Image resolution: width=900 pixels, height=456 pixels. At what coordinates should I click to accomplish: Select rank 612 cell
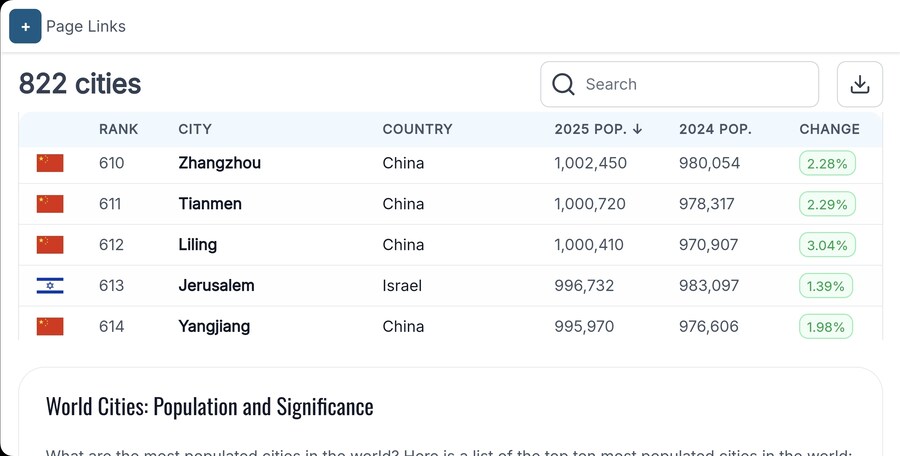(111, 245)
